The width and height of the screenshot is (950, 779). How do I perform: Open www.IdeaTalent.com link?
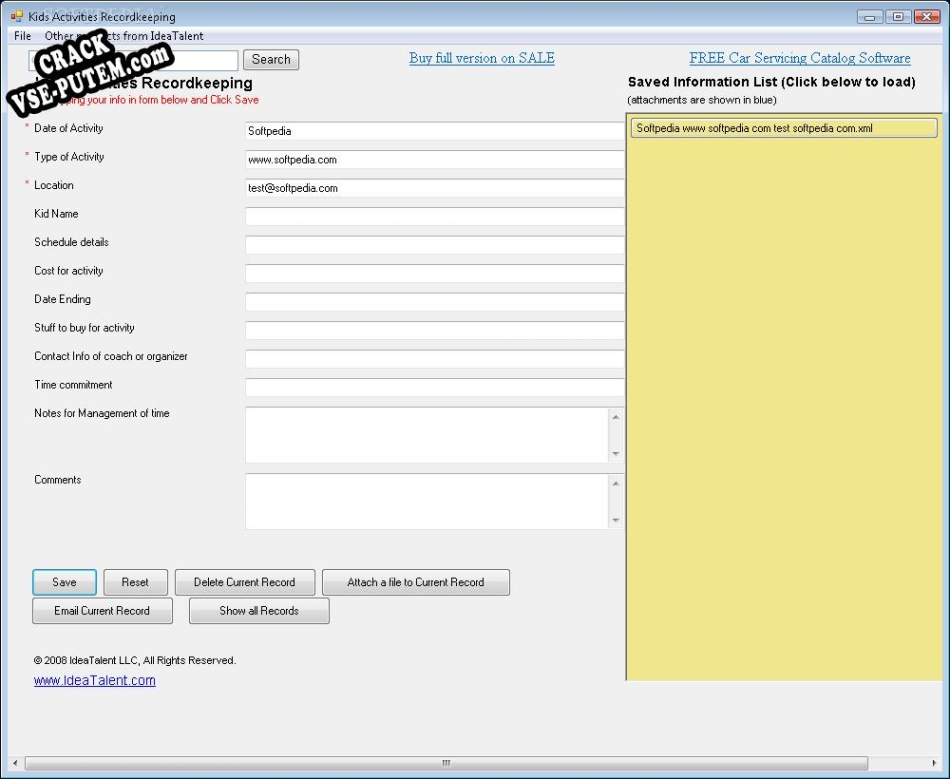95,680
